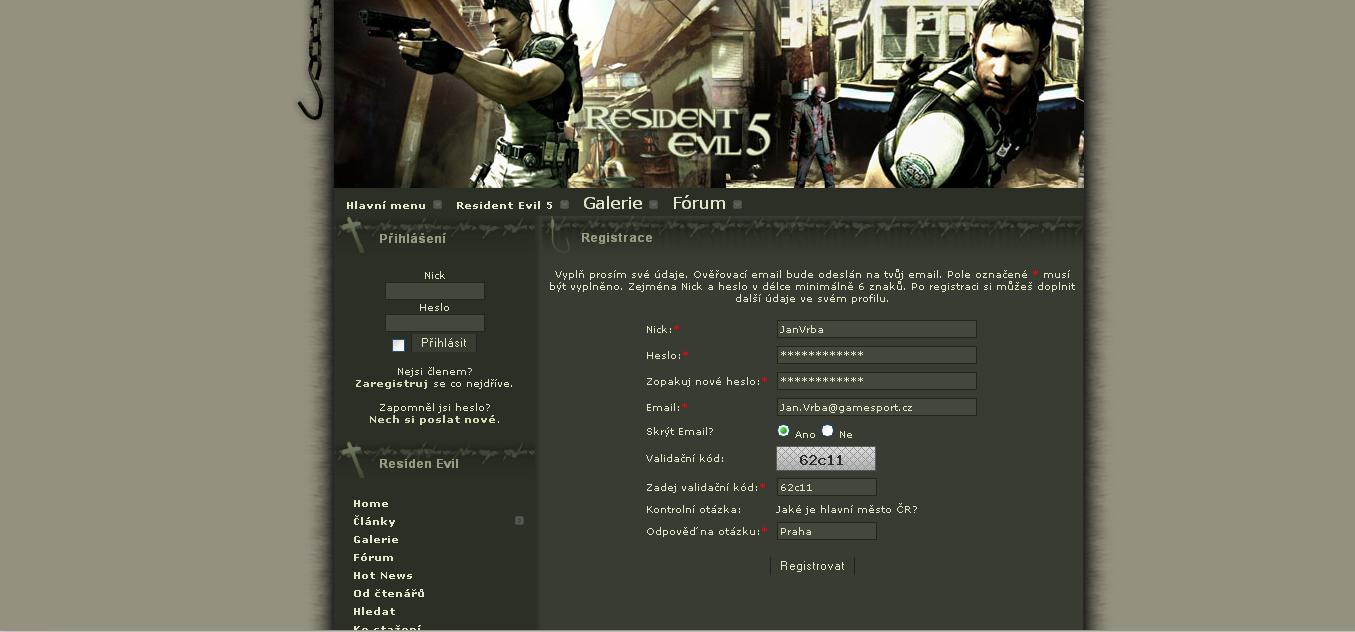The width and height of the screenshot is (1355, 632).
Task: Click the Přihlásit login button
Action: click(x=444, y=343)
